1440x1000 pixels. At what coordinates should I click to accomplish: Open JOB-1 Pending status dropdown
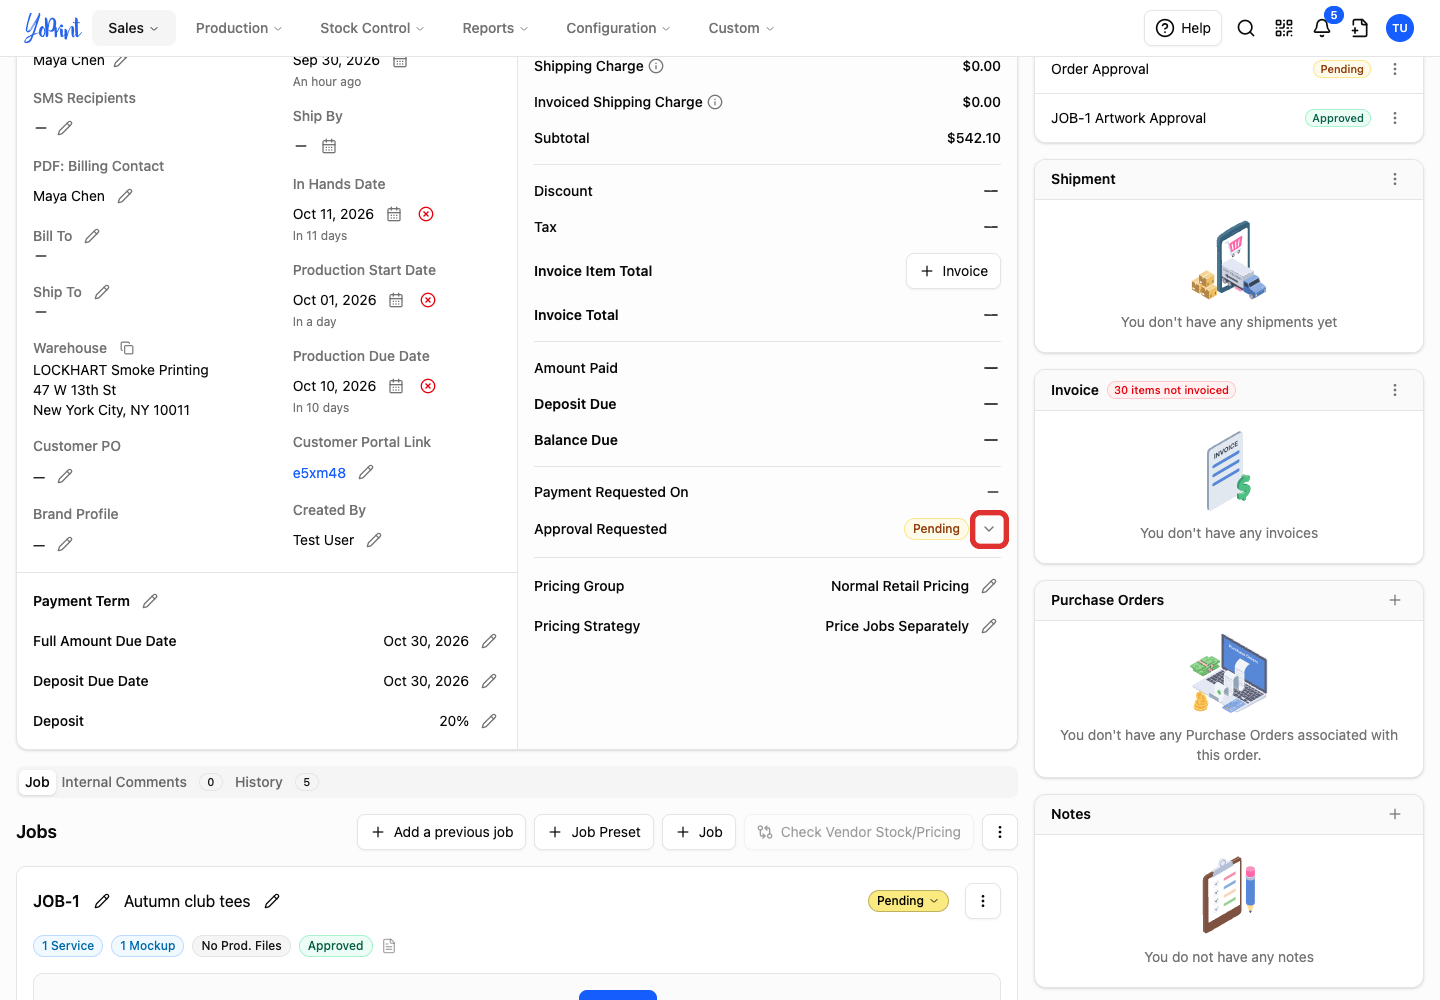(908, 901)
